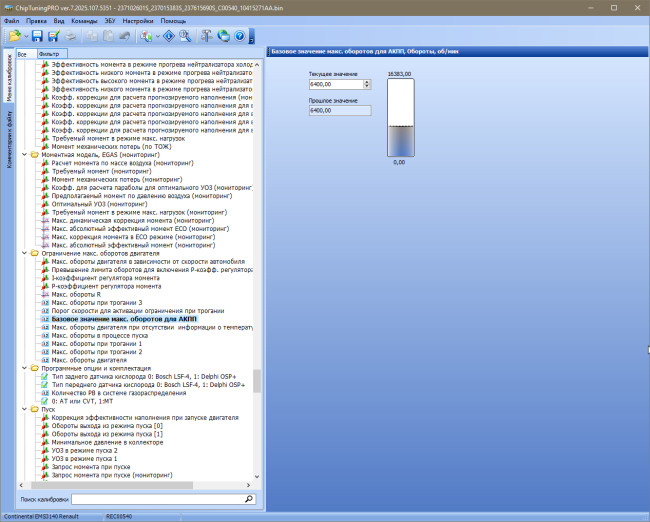650x522 pixels.
Task: Open the magnifier search toolbar icon
Action: pos(185,36)
